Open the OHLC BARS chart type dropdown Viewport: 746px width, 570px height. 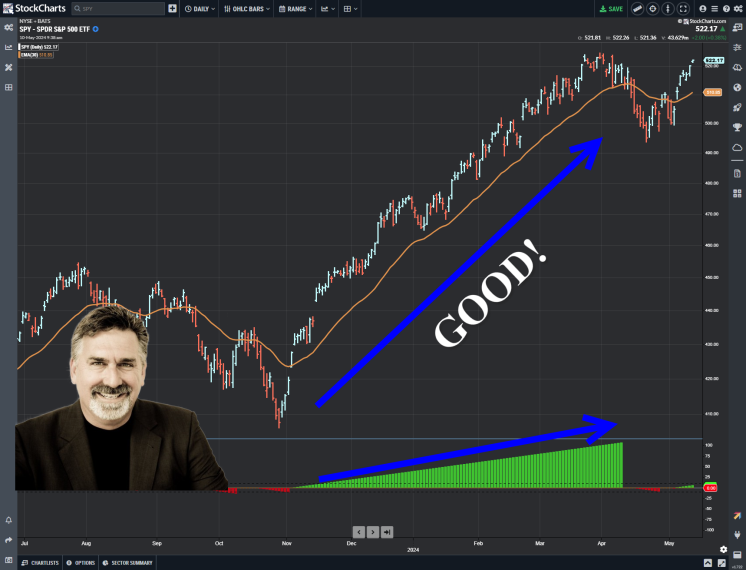(x=246, y=9)
